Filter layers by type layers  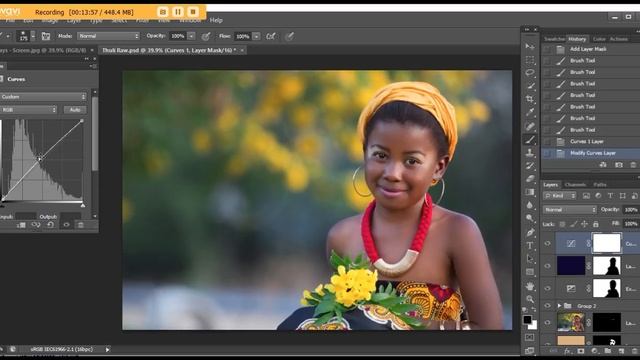pos(610,196)
